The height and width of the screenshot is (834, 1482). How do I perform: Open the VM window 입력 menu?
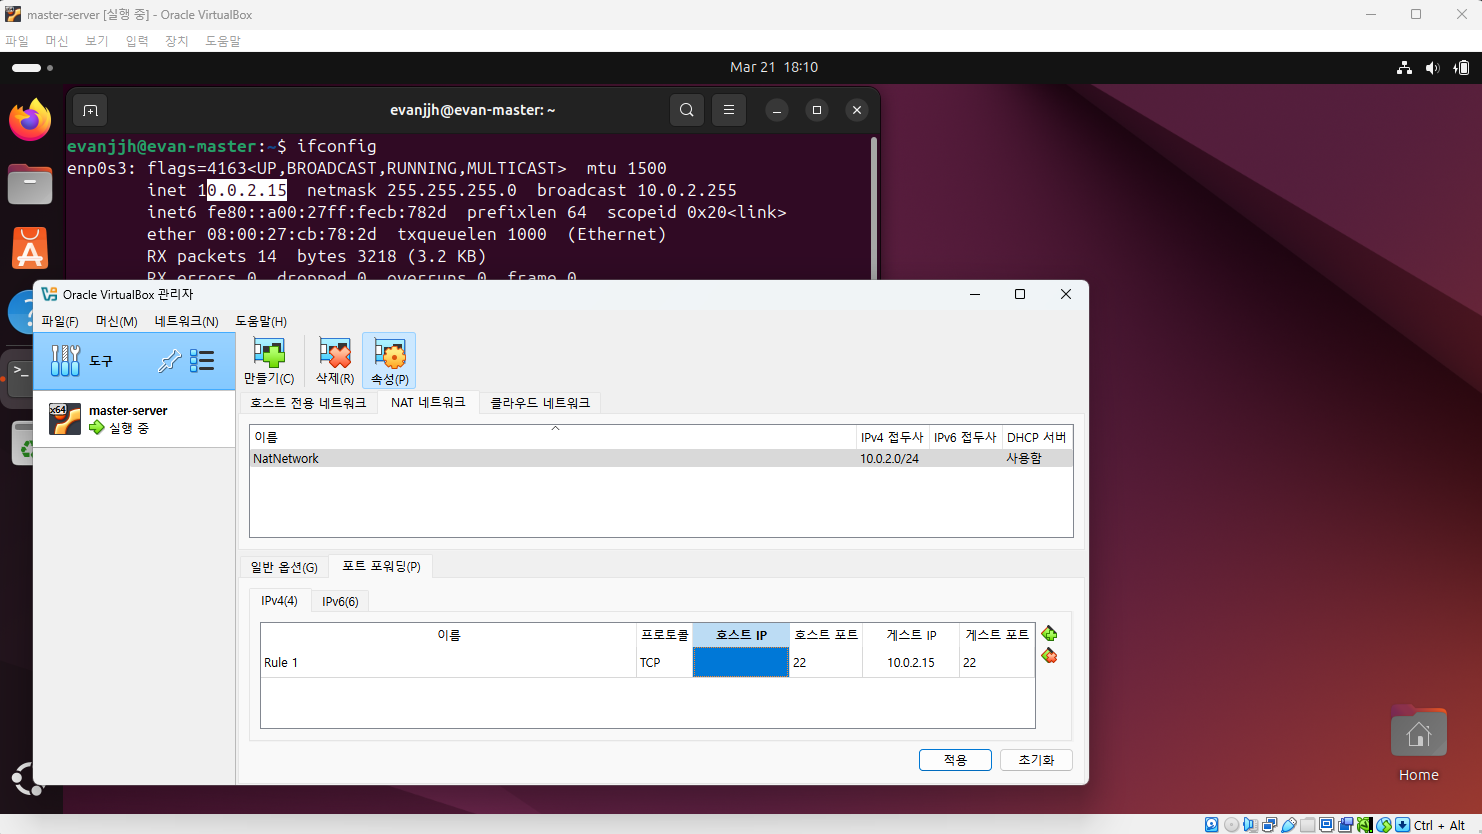coord(137,41)
